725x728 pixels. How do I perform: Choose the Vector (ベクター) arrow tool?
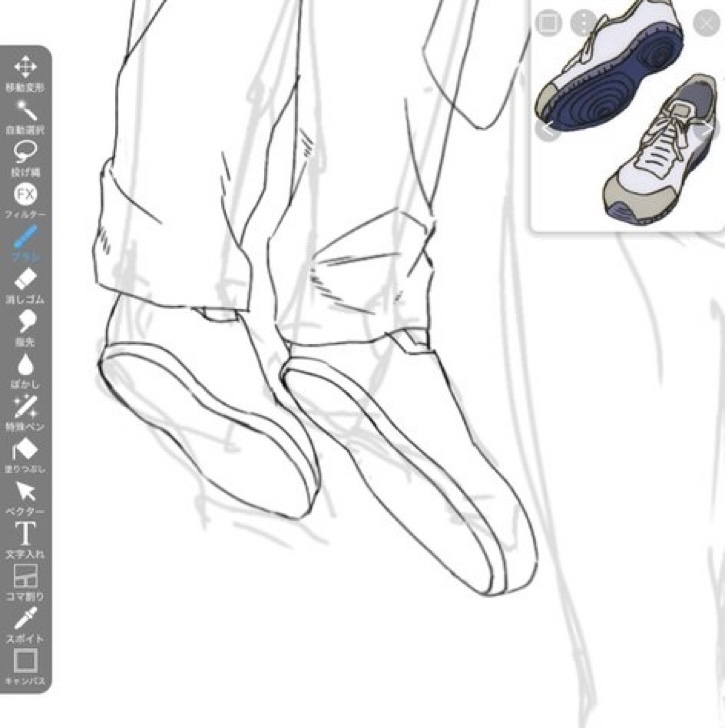pos(25,492)
